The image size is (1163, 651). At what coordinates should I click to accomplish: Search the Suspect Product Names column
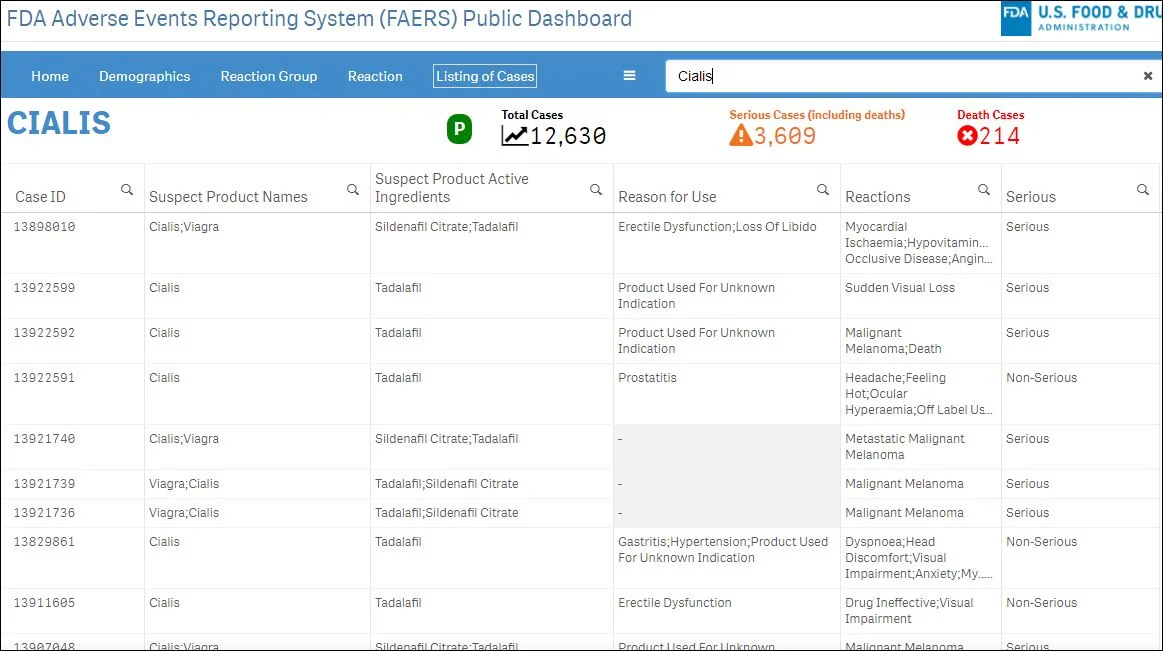353,190
